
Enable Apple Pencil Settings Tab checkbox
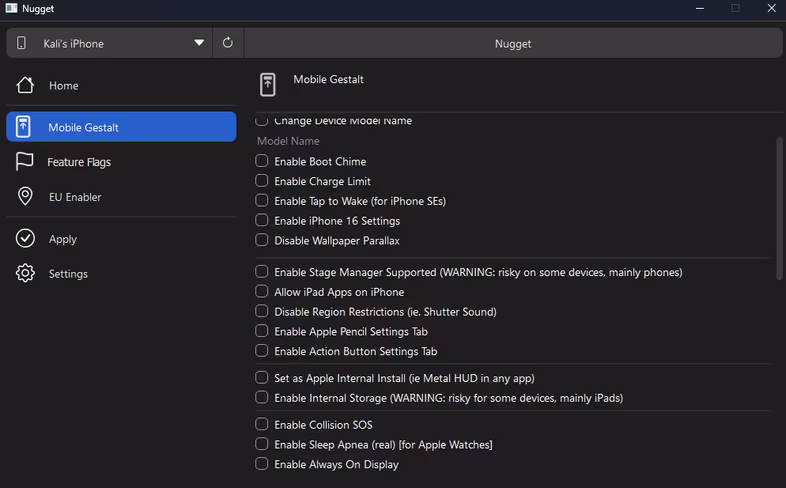click(262, 331)
